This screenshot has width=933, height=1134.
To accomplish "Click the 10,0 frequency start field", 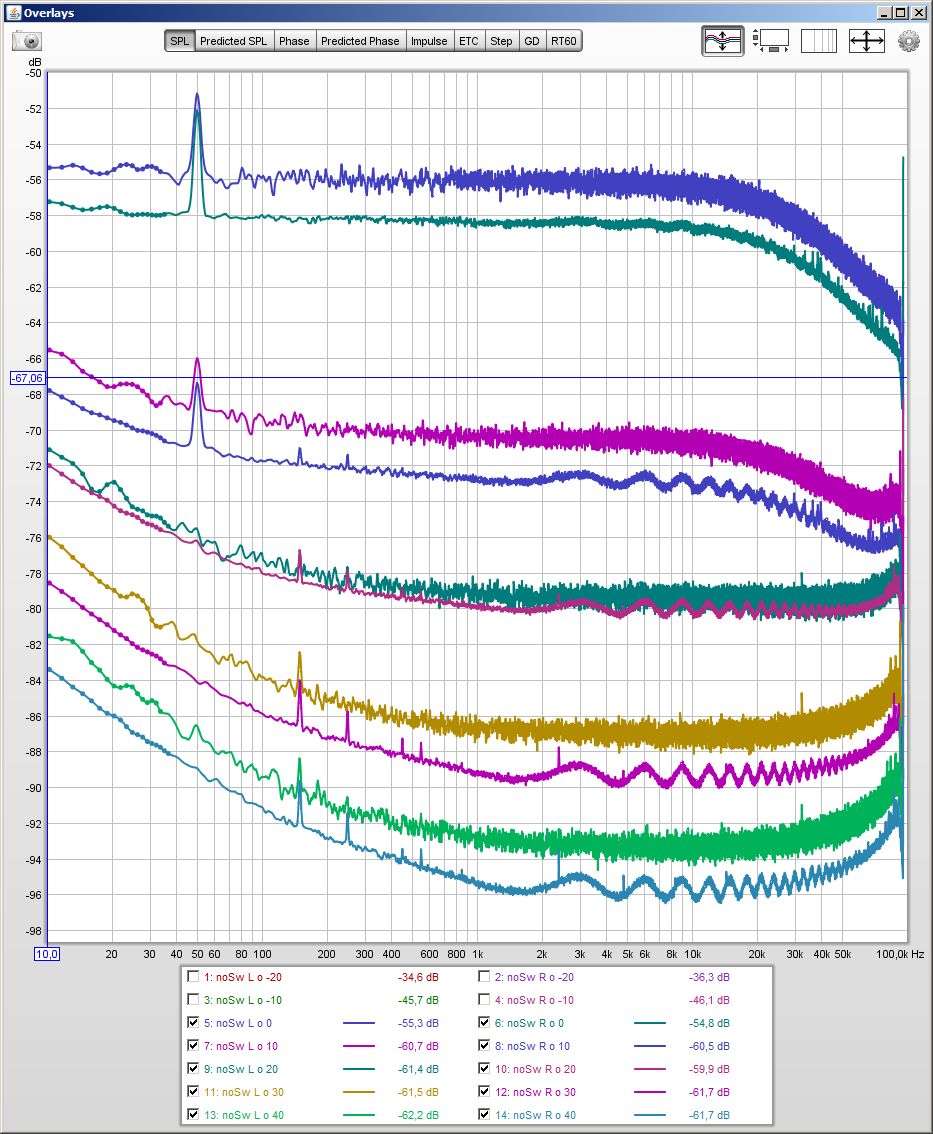I will click(46, 954).
